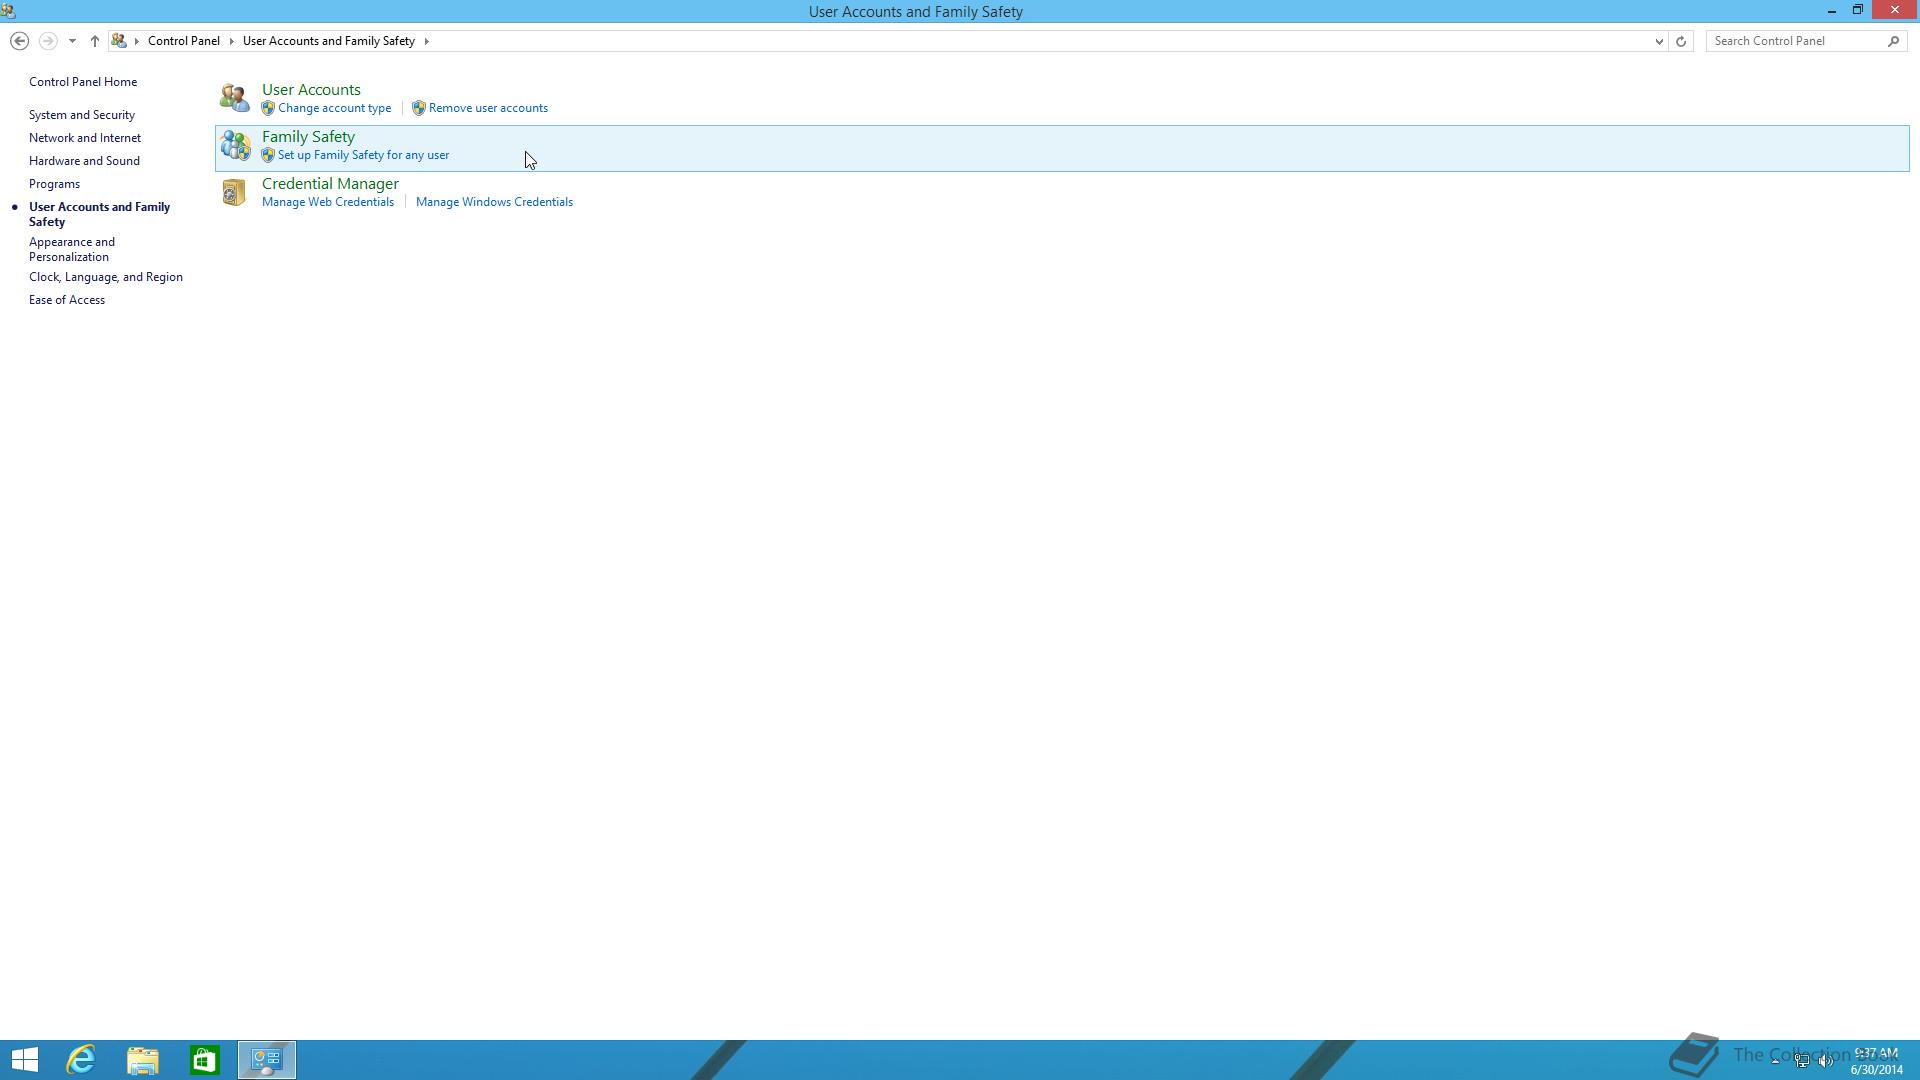Open Programs category
Screen dimensions: 1920x1080
tap(54, 184)
